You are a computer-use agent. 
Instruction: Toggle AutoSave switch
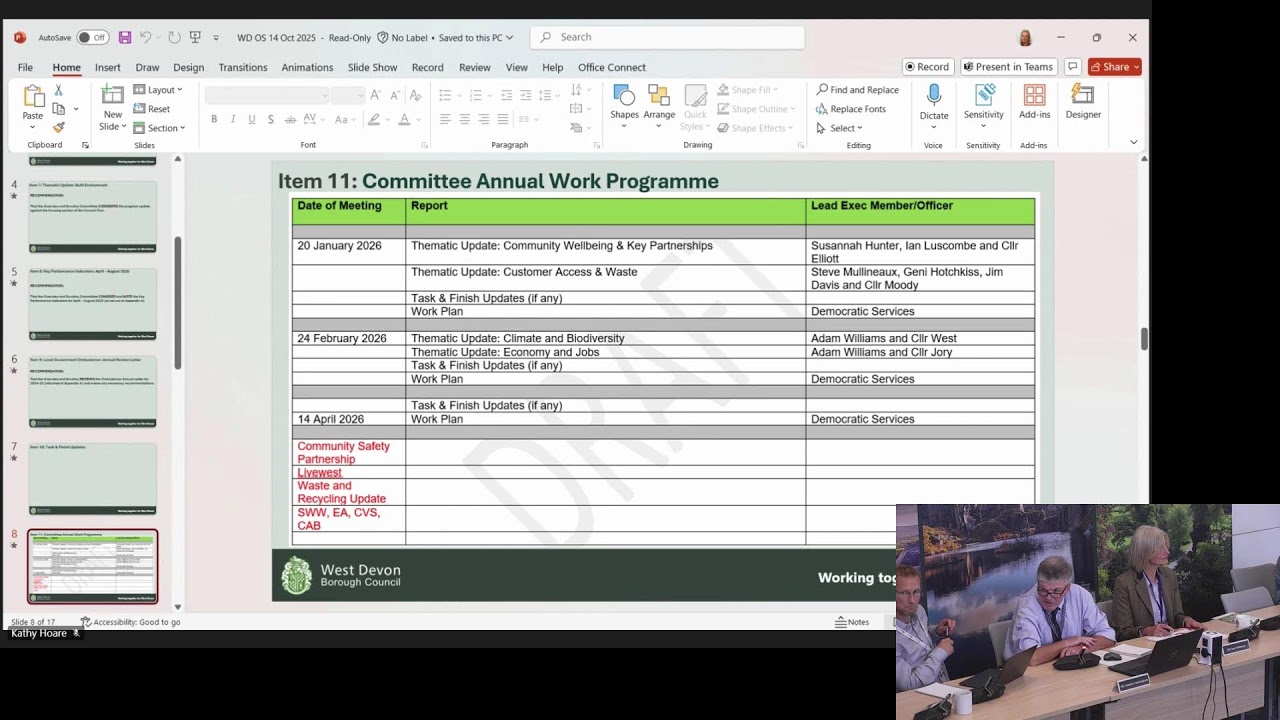[x=93, y=37]
